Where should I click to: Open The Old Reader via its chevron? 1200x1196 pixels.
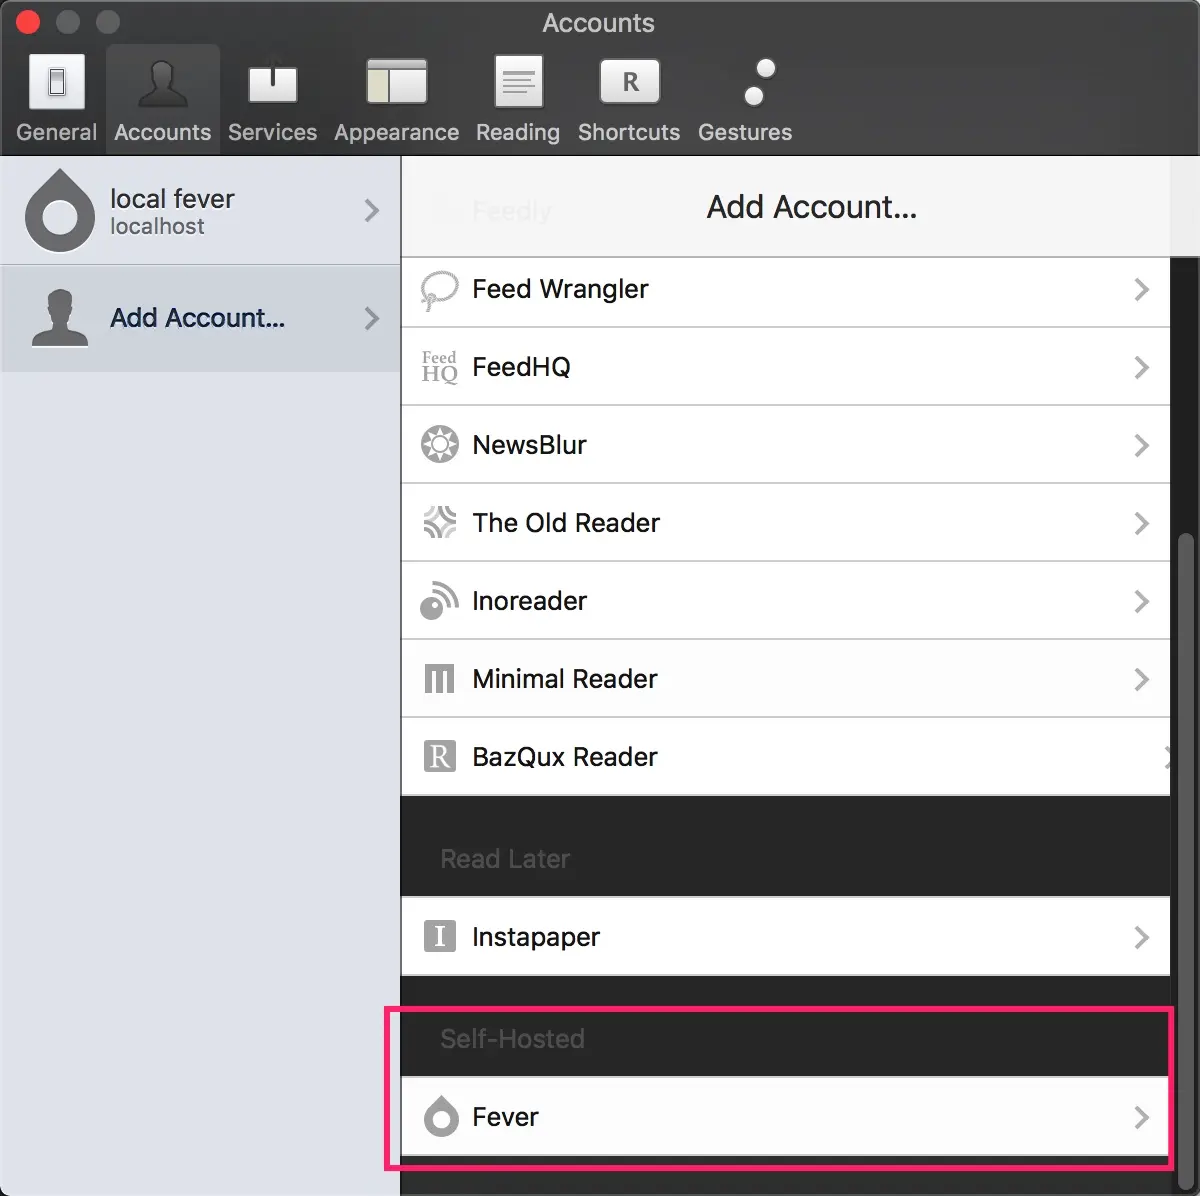click(1141, 523)
